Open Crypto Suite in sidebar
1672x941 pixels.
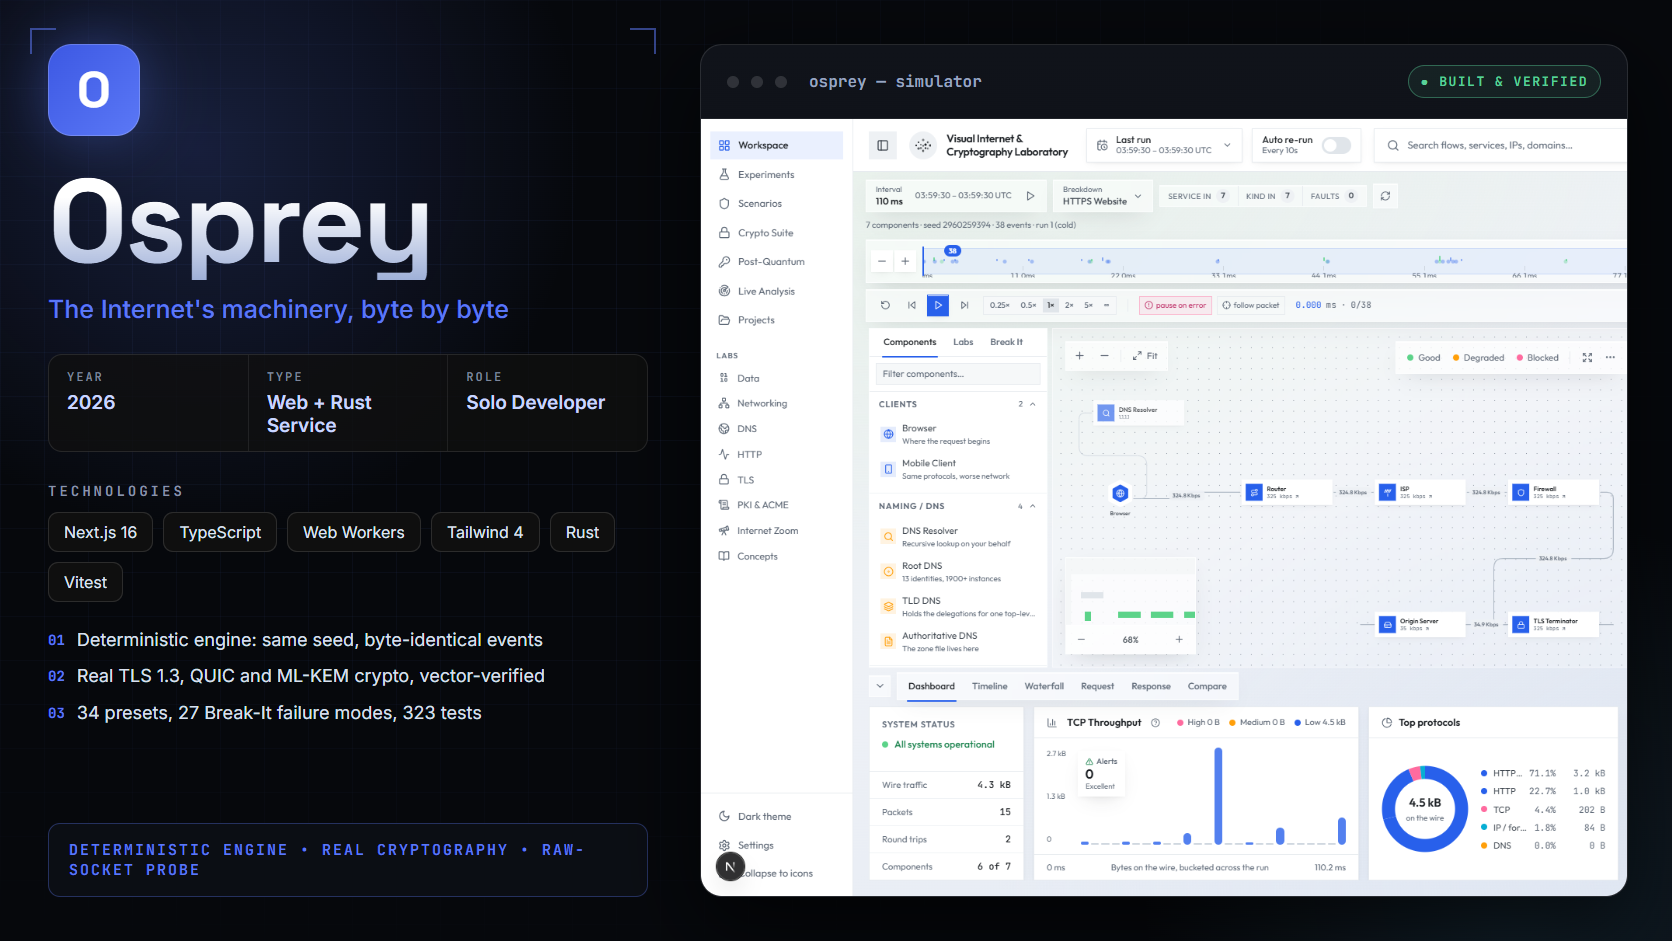777,233
